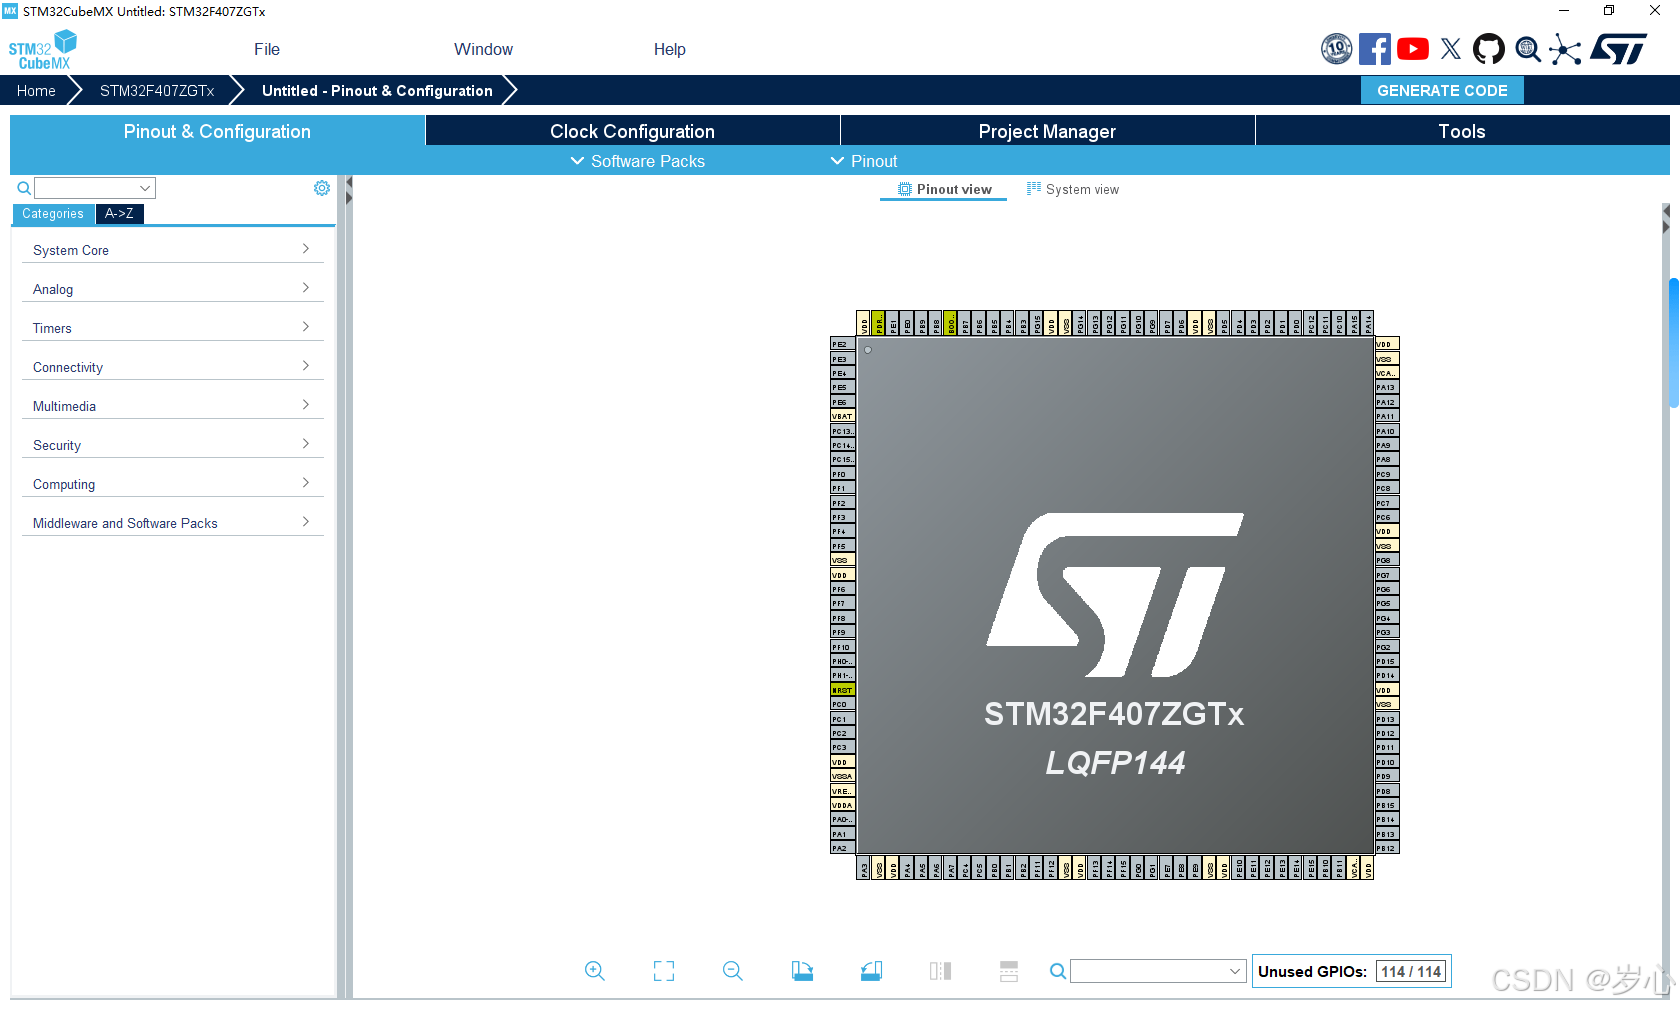Click the peripheral search magnifier icon
This screenshot has width=1680, height=1010.
24,188
